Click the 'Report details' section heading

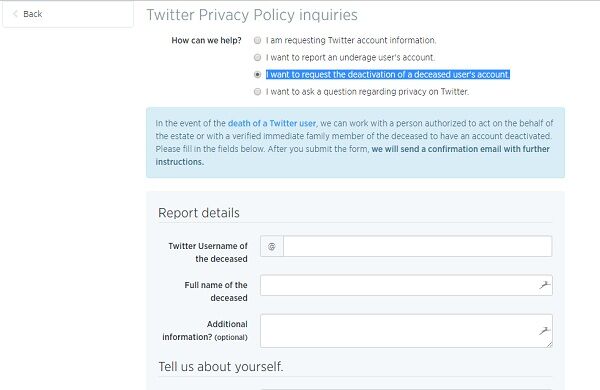(199, 213)
